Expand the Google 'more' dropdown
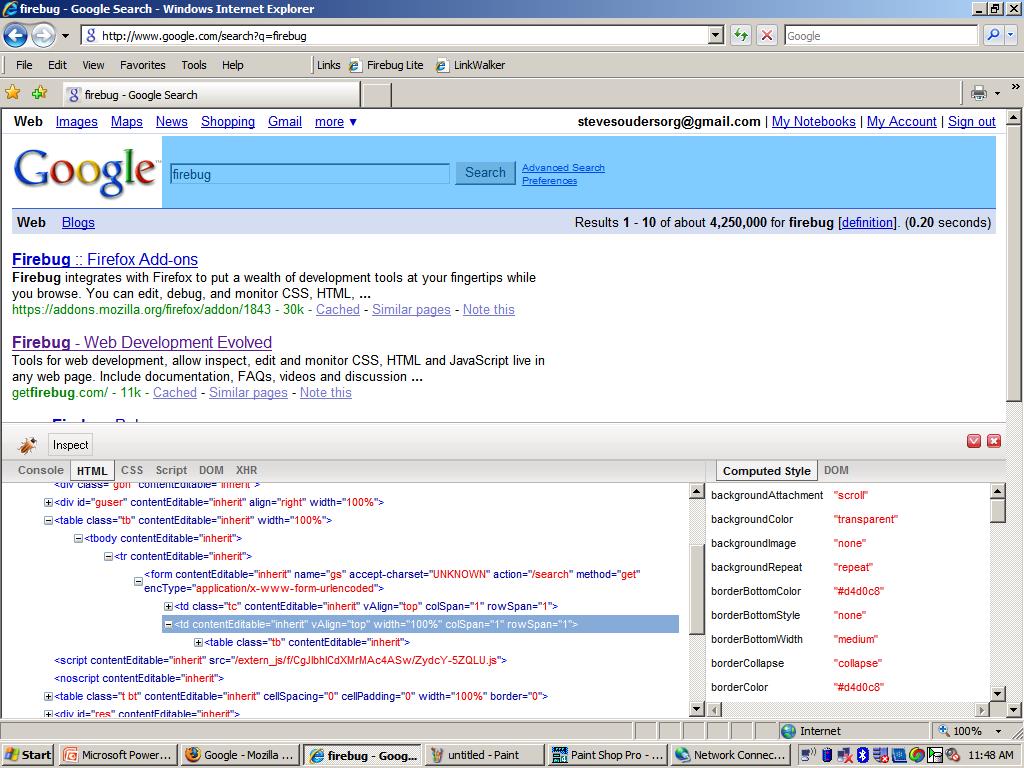The image size is (1024, 768). 336,121
